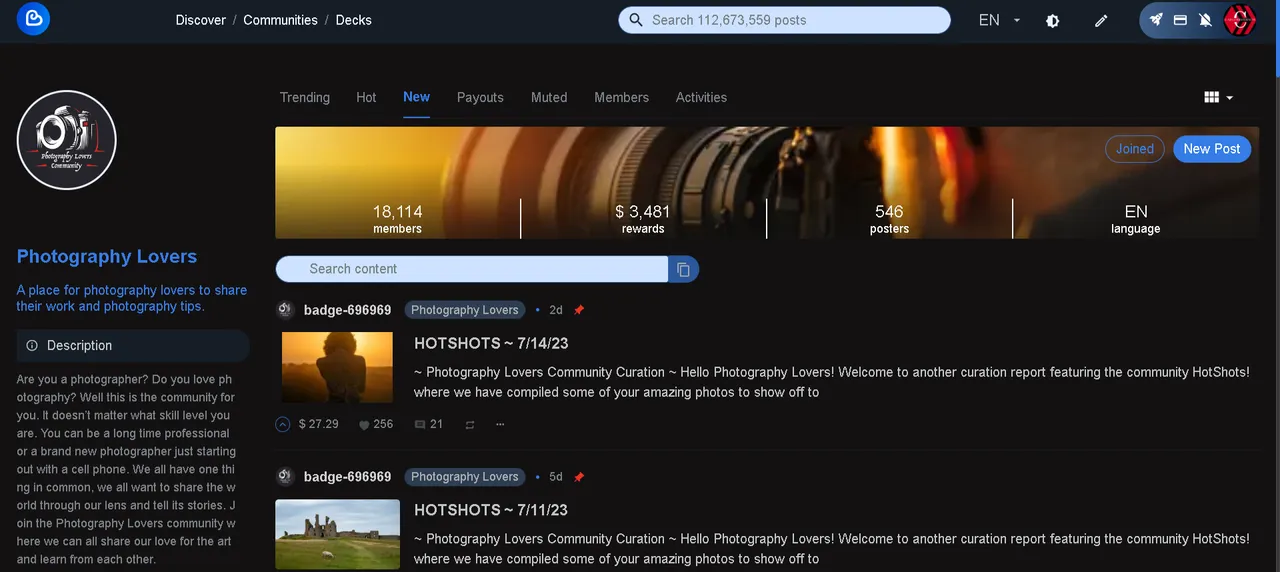
Task: Click the Ecency logo in top-left
Action: pos(33,19)
